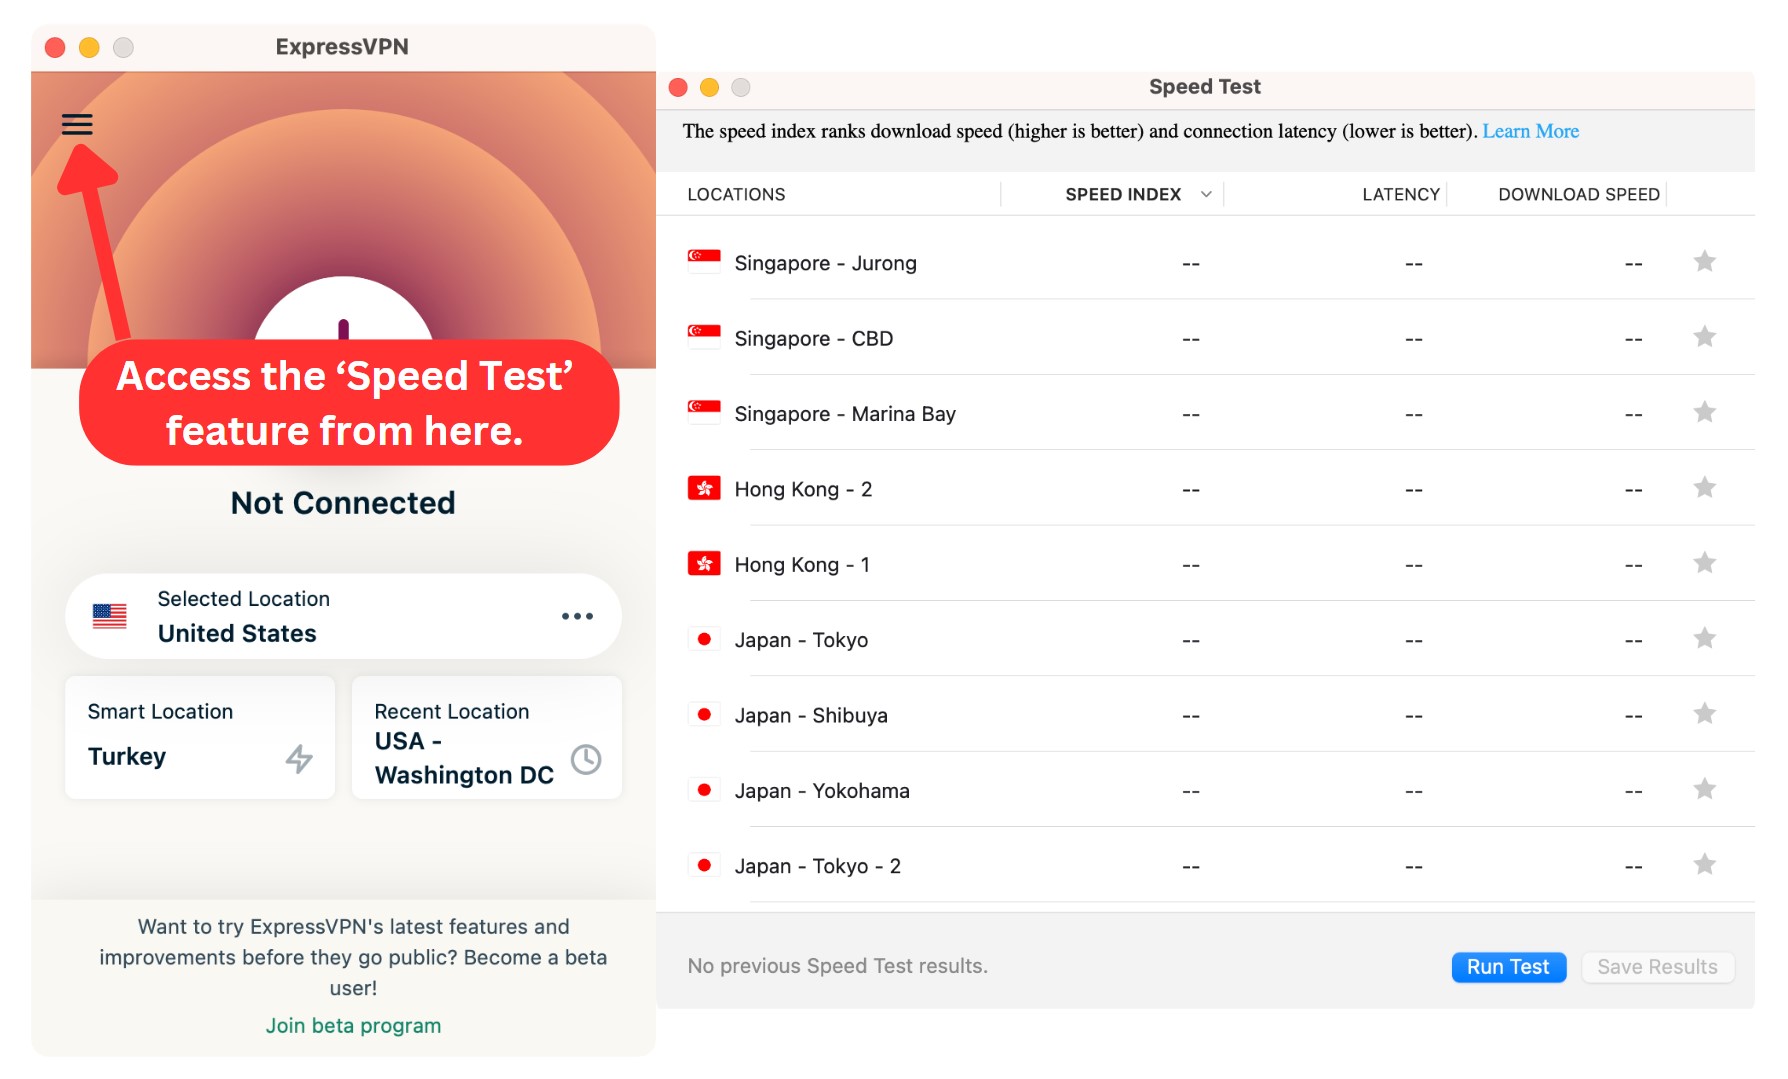Choose the Smart Location Turkey card
Image resolution: width=1788 pixels, height=1079 pixels.
[x=200, y=737]
